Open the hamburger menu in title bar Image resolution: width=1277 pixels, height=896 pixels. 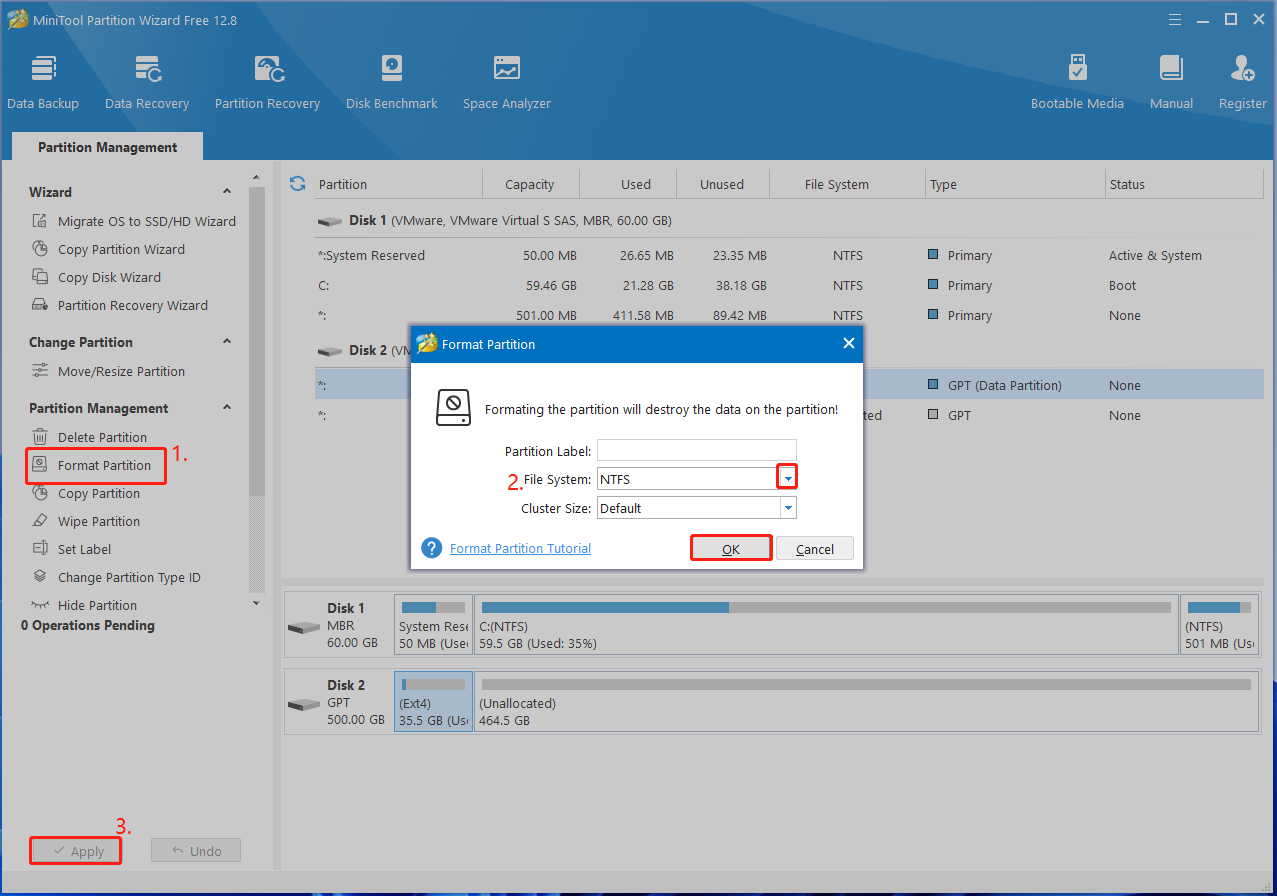coord(1176,19)
